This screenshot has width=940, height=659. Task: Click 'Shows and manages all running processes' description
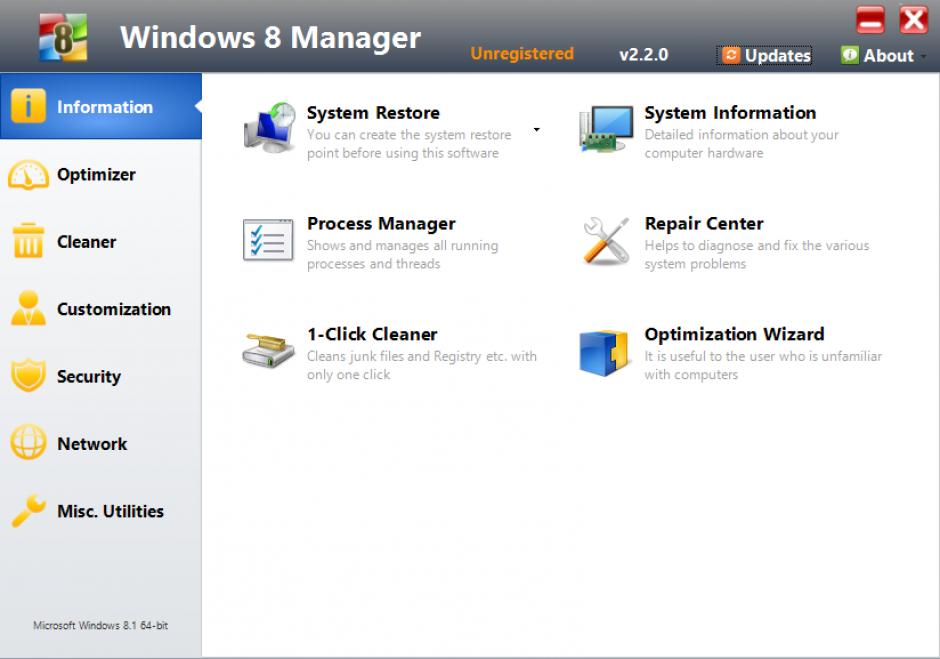tap(402, 255)
